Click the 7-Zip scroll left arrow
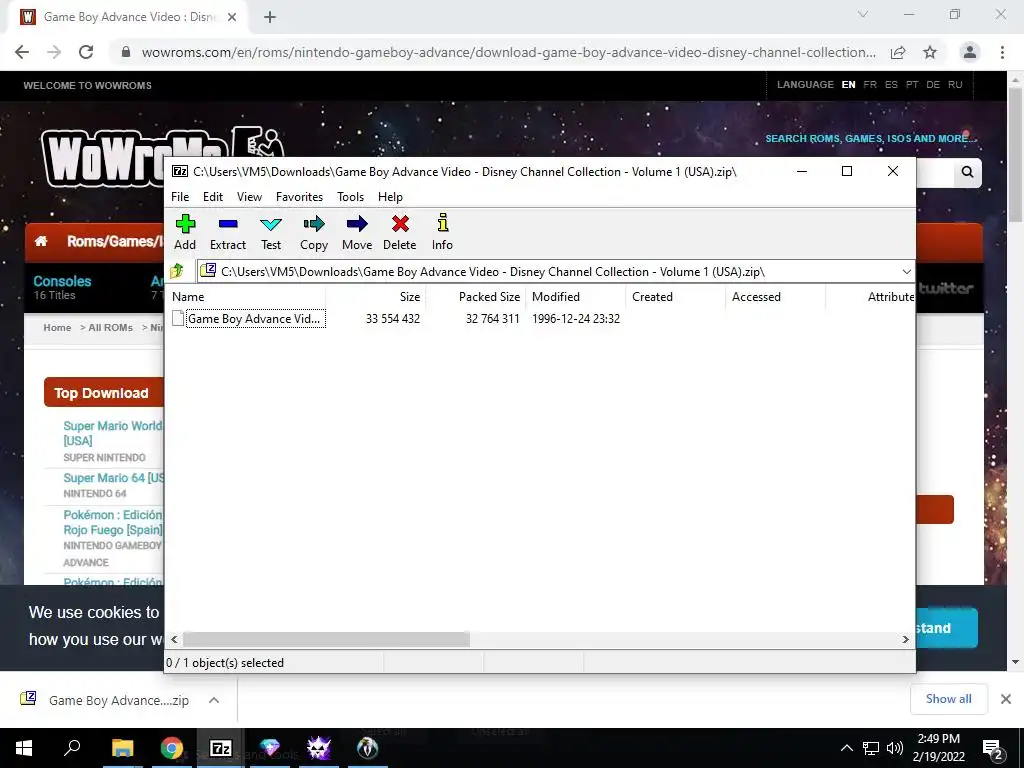 tap(174, 639)
